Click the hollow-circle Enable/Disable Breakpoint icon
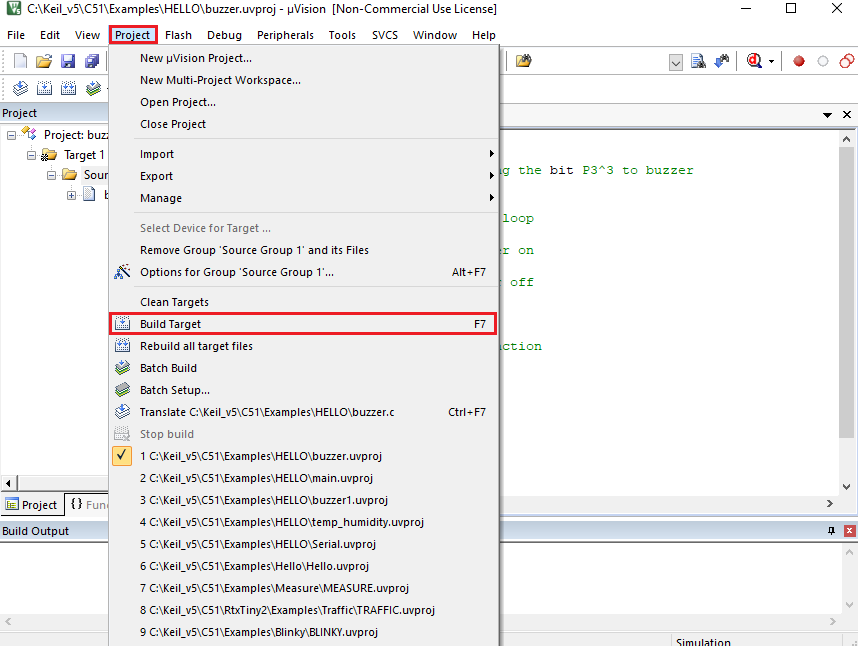The image size is (858, 646). tap(822, 61)
